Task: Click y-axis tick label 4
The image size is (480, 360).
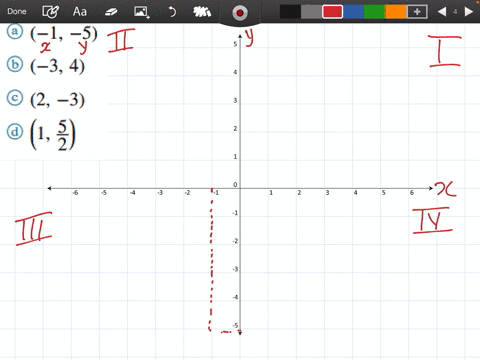Action: (x=235, y=72)
